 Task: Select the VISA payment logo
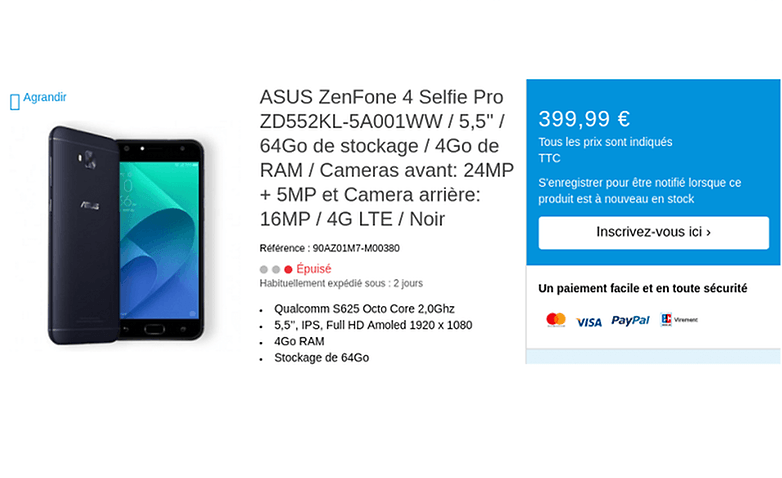tap(589, 321)
